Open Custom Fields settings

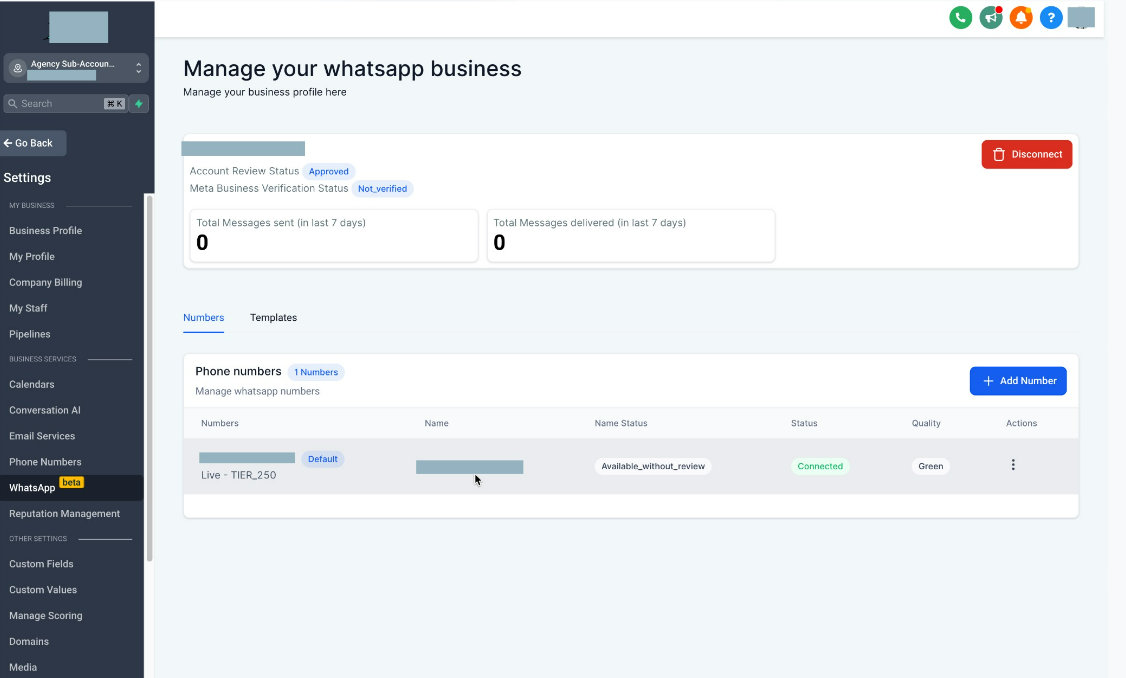click(41, 564)
